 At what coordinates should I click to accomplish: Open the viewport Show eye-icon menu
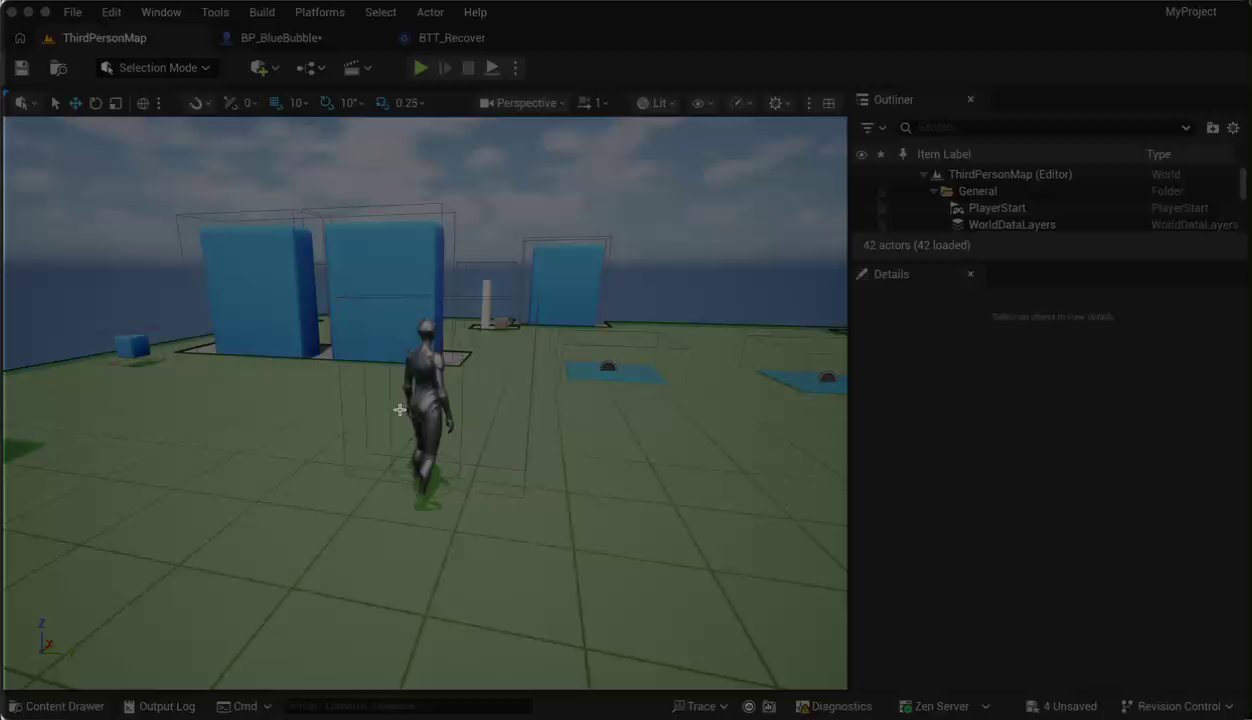pos(703,103)
